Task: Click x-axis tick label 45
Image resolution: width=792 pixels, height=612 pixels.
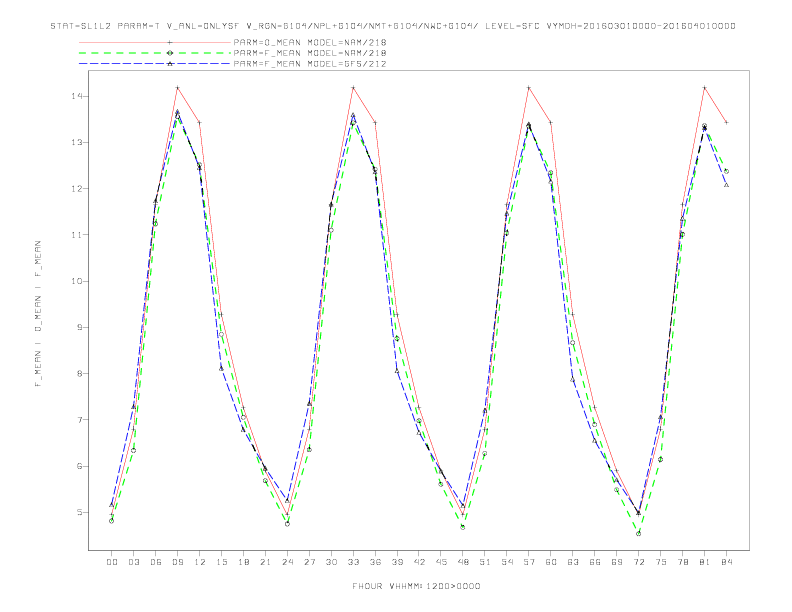Action: (x=441, y=562)
